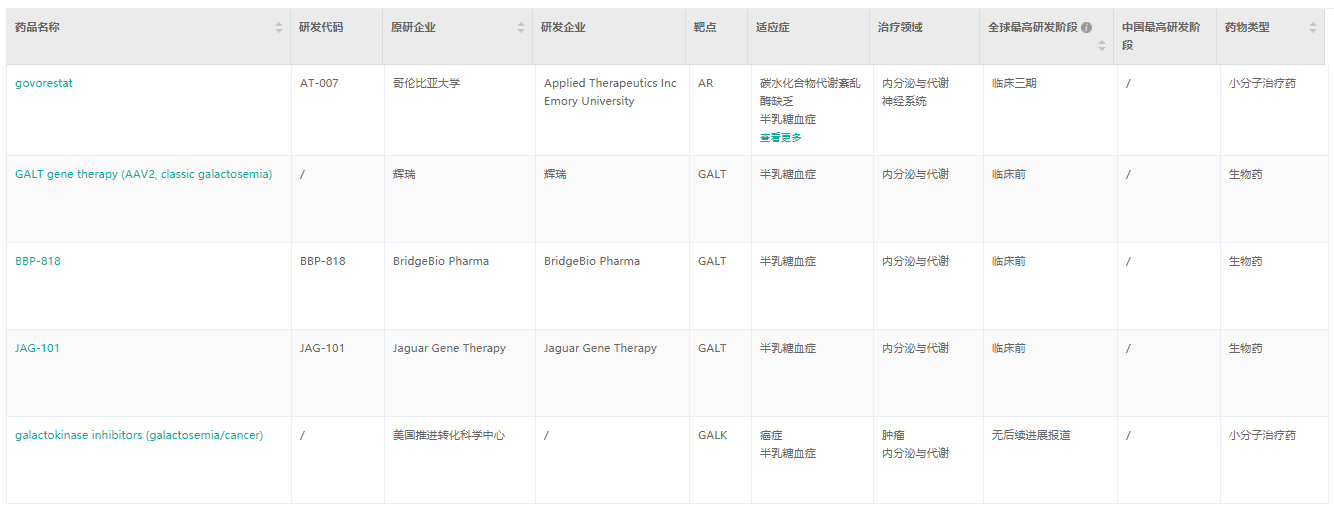The image size is (1334, 509).
Task: Click the sort arrows beside 药物类型
Action: pyautogui.click(x=1313, y=28)
